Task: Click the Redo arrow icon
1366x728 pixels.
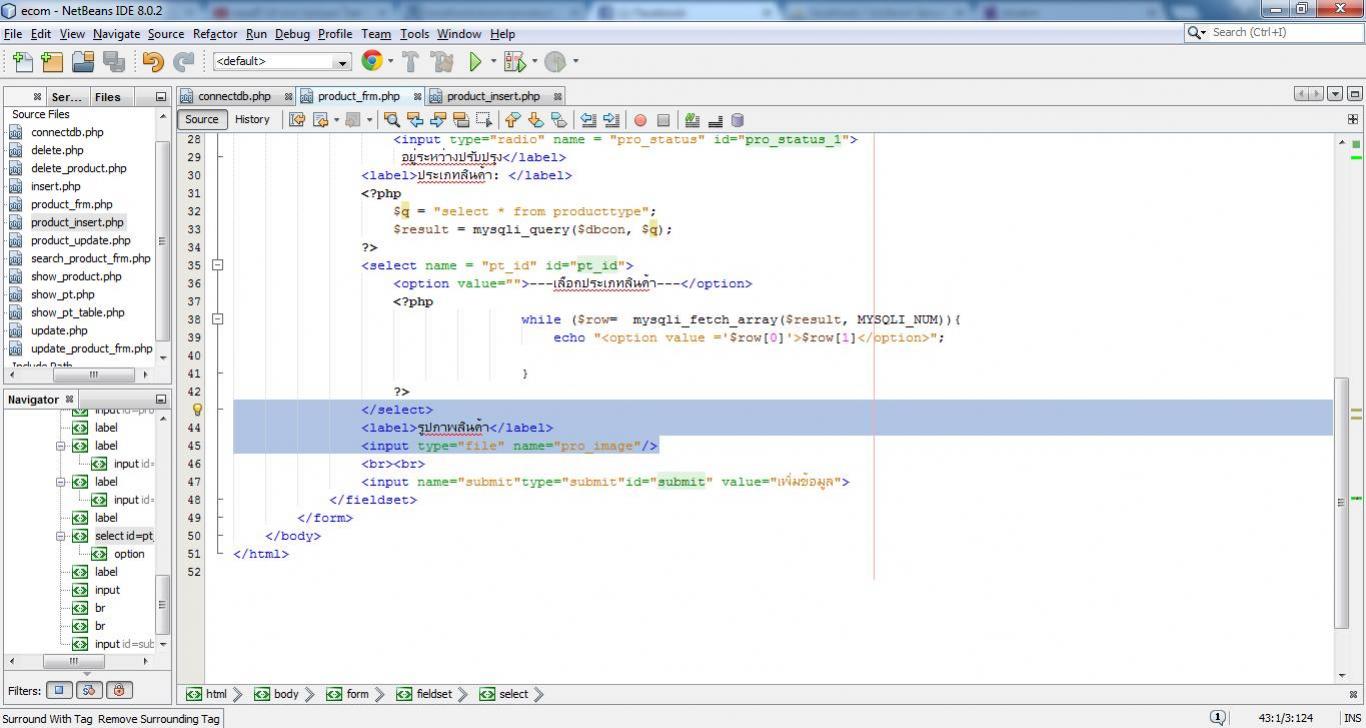Action: (184, 62)
